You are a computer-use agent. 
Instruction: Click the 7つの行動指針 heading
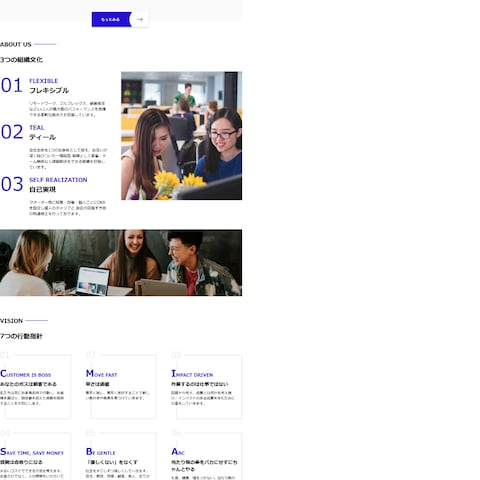pos(21,336)
